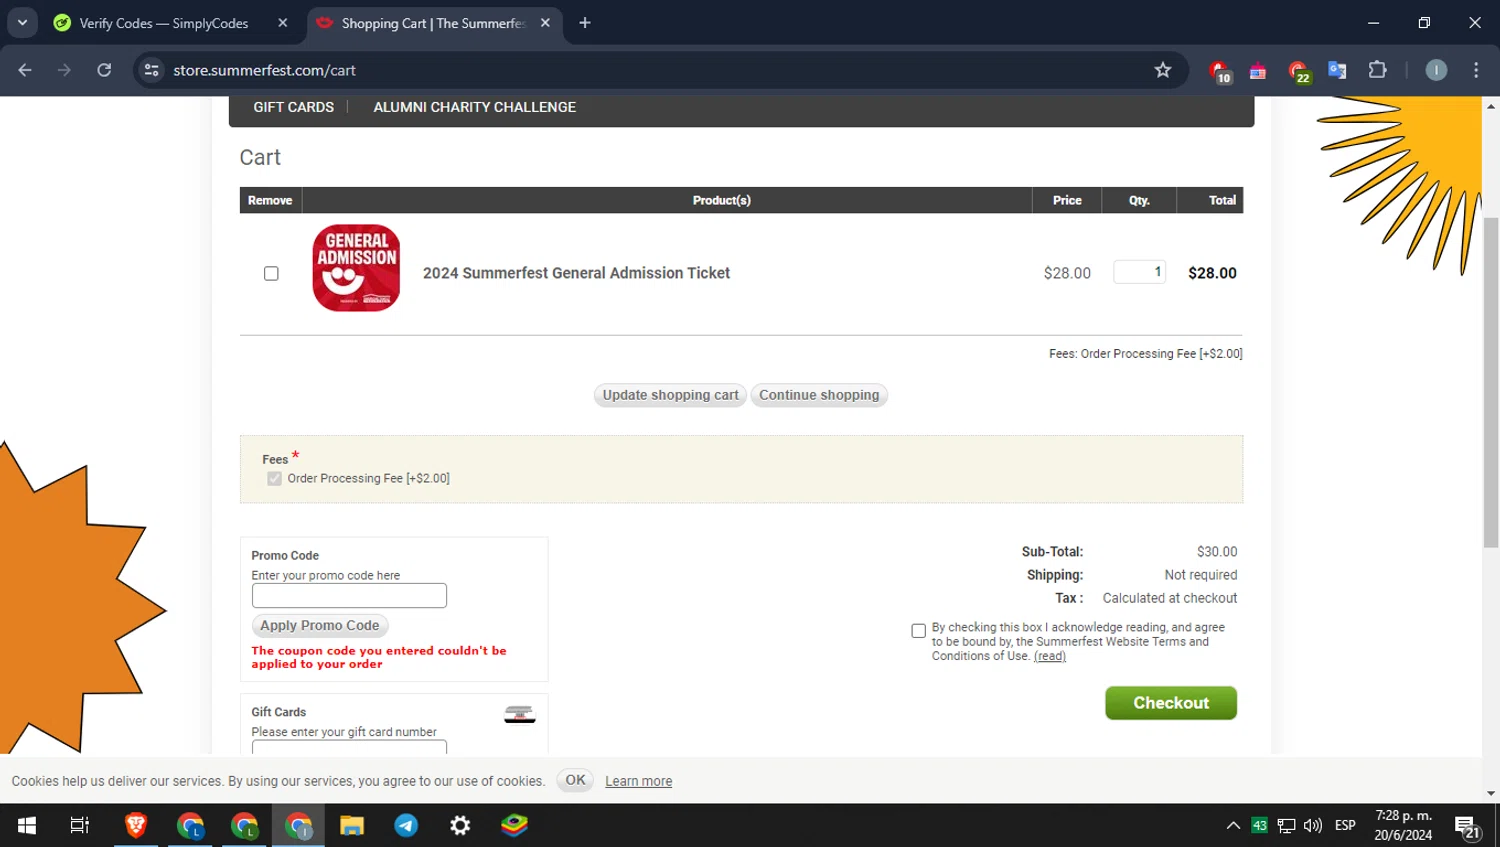Open Task View on the taskbar
The width and height of the screenshot is (1500, 847).
point(80,825)
